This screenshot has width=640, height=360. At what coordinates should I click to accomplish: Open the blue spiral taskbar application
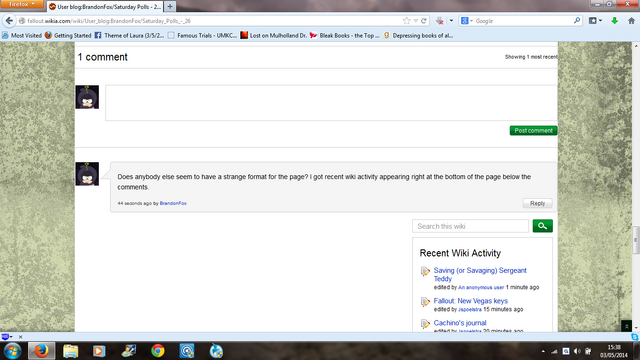[187, 351]
